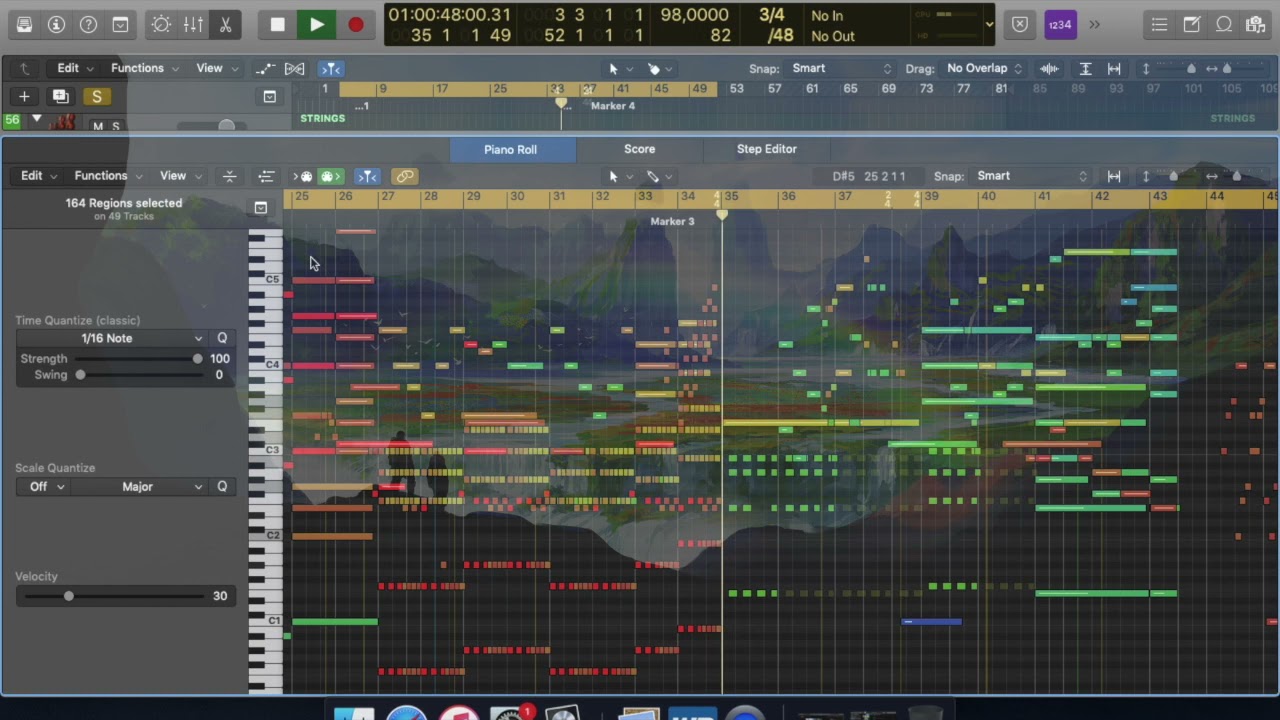
Task: Open Time Quantize 1/16 Note dropdown
Action: pos(111,338)
